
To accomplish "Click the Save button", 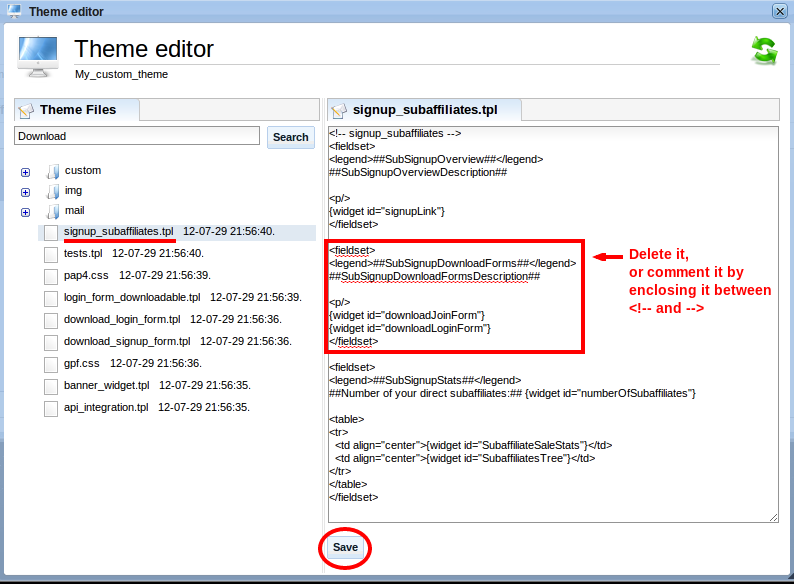I will point(345,548).
